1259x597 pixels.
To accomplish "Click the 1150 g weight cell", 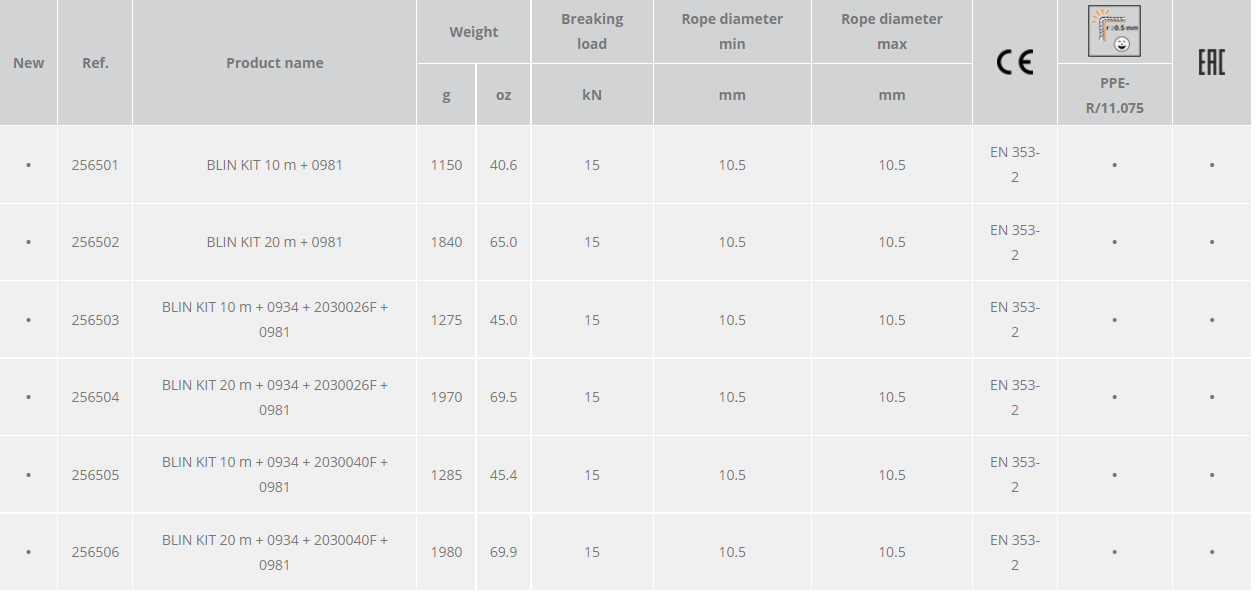I will [x=446, y=165].
